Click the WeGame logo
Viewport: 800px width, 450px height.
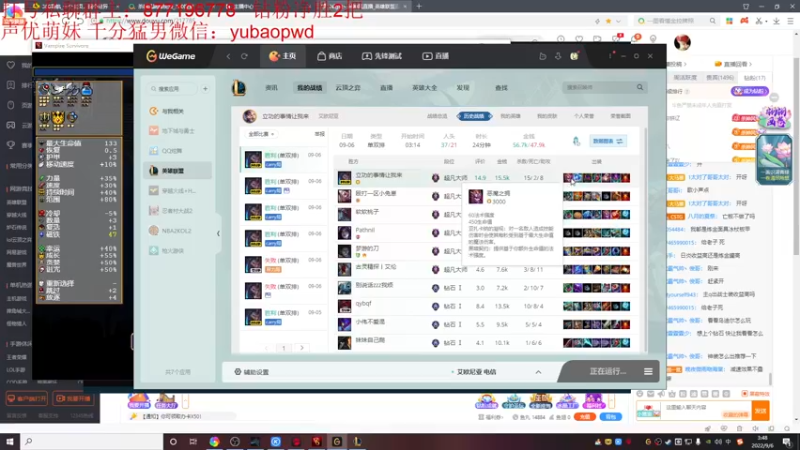pyautogui.click(x=170, y=56)
